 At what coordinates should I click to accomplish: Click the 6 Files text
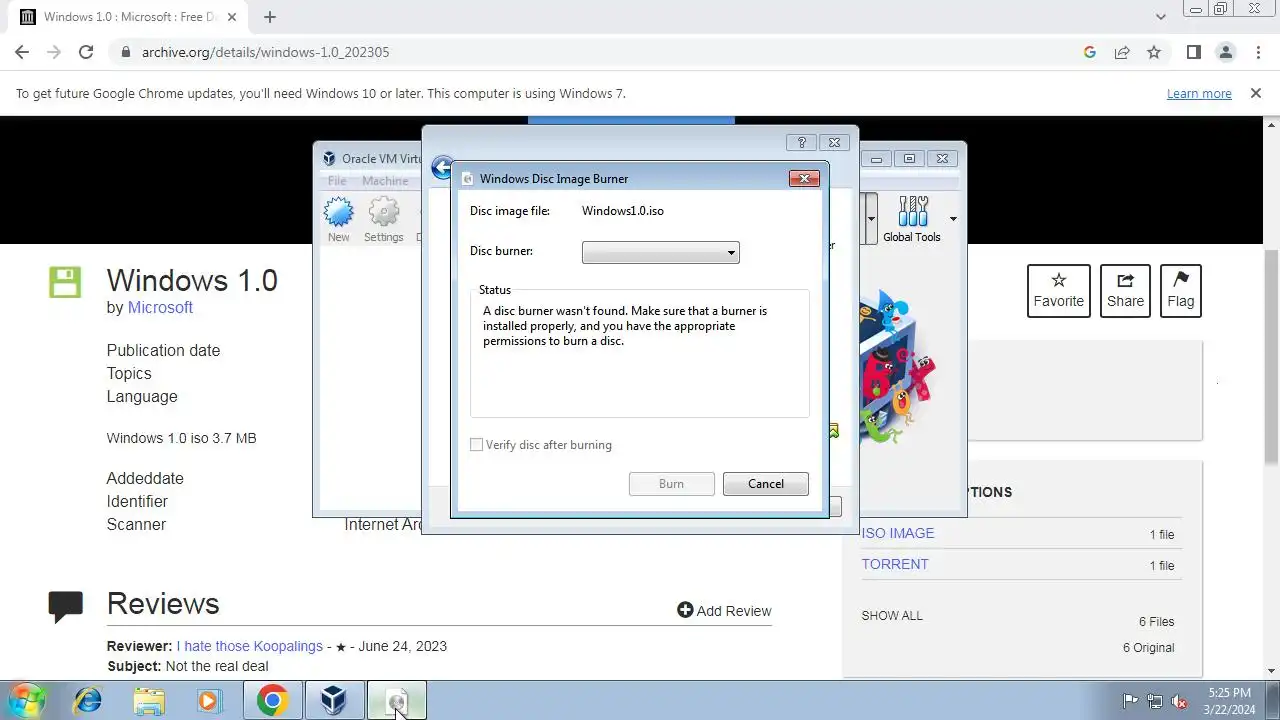pyautogui.click(x=1156, y=621)
